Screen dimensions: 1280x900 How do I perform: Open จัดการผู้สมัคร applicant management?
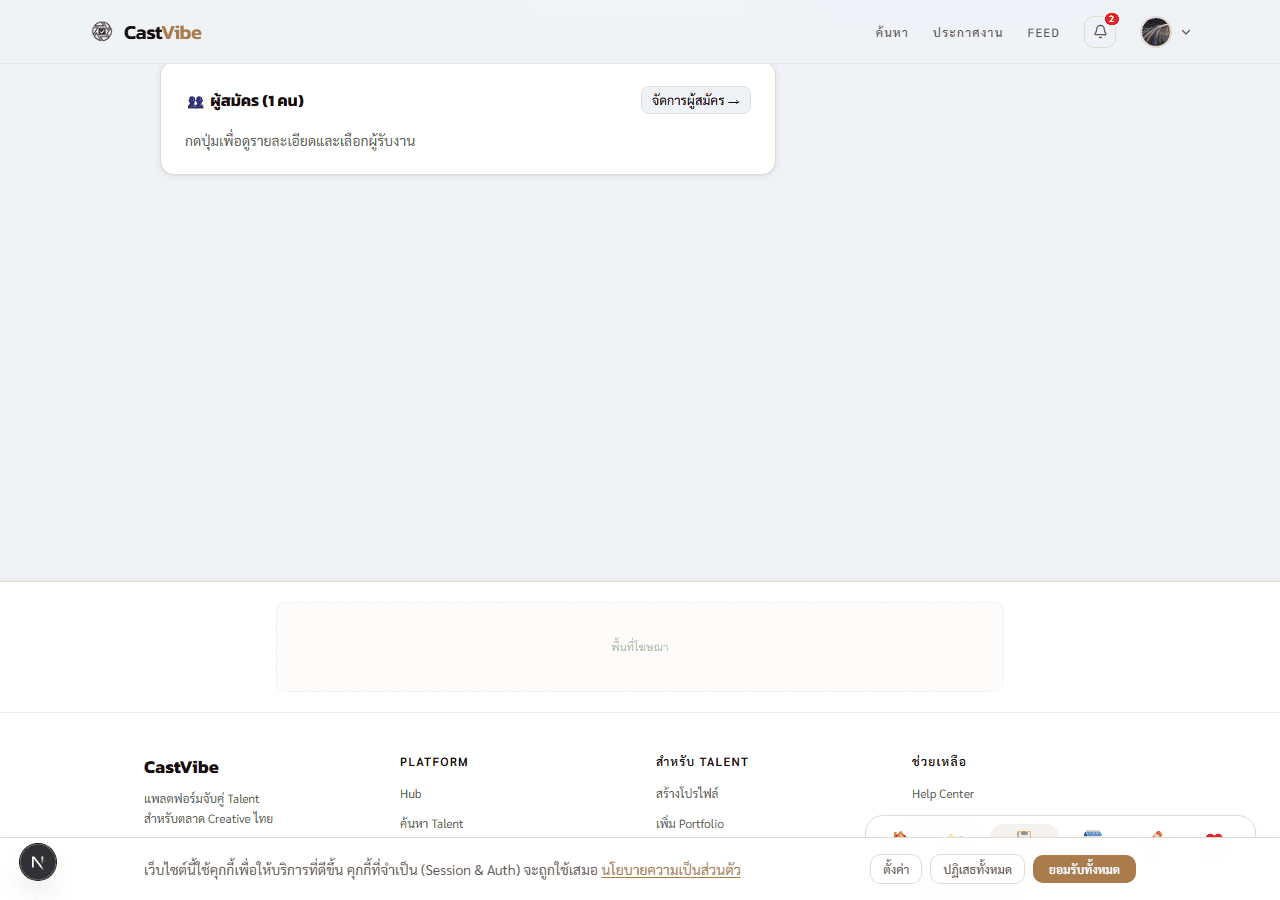tap(696, 100)
